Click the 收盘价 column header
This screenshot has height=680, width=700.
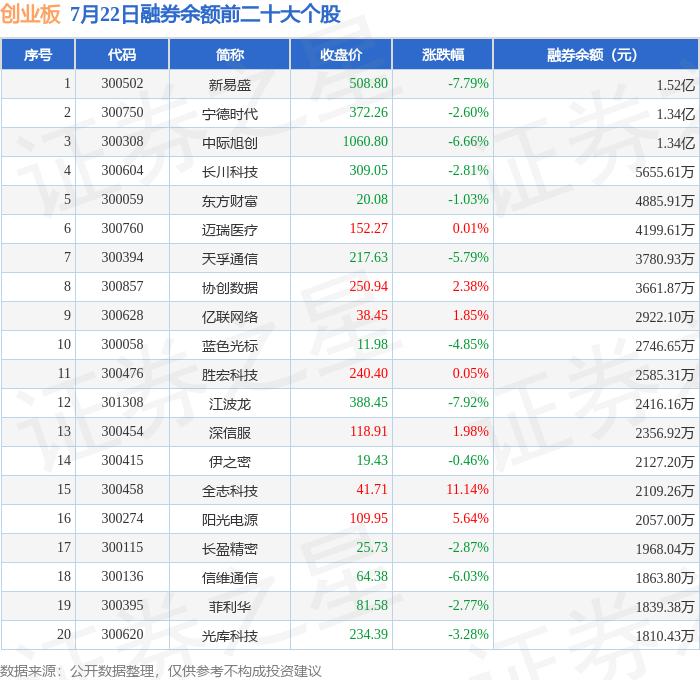[341, 54]
